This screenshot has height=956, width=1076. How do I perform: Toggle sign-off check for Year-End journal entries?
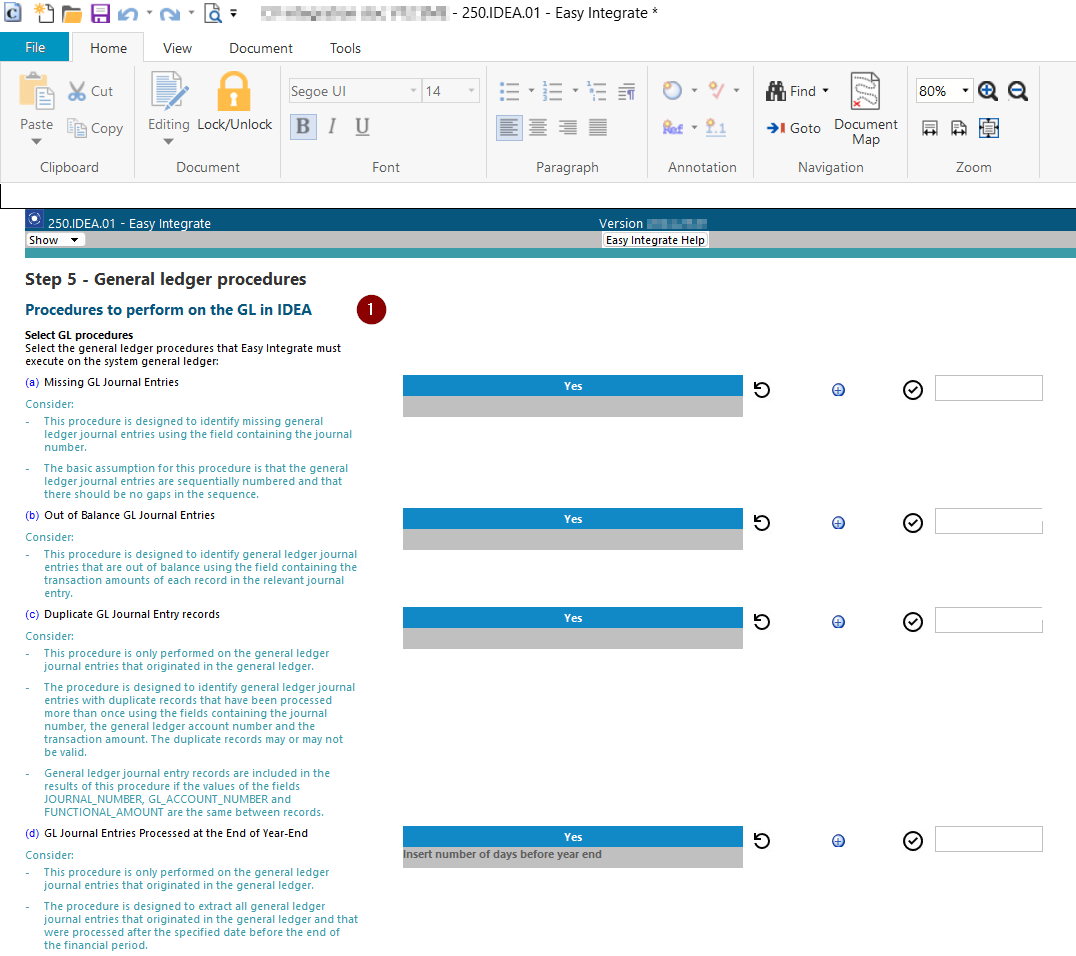click(x=912, y=840)
